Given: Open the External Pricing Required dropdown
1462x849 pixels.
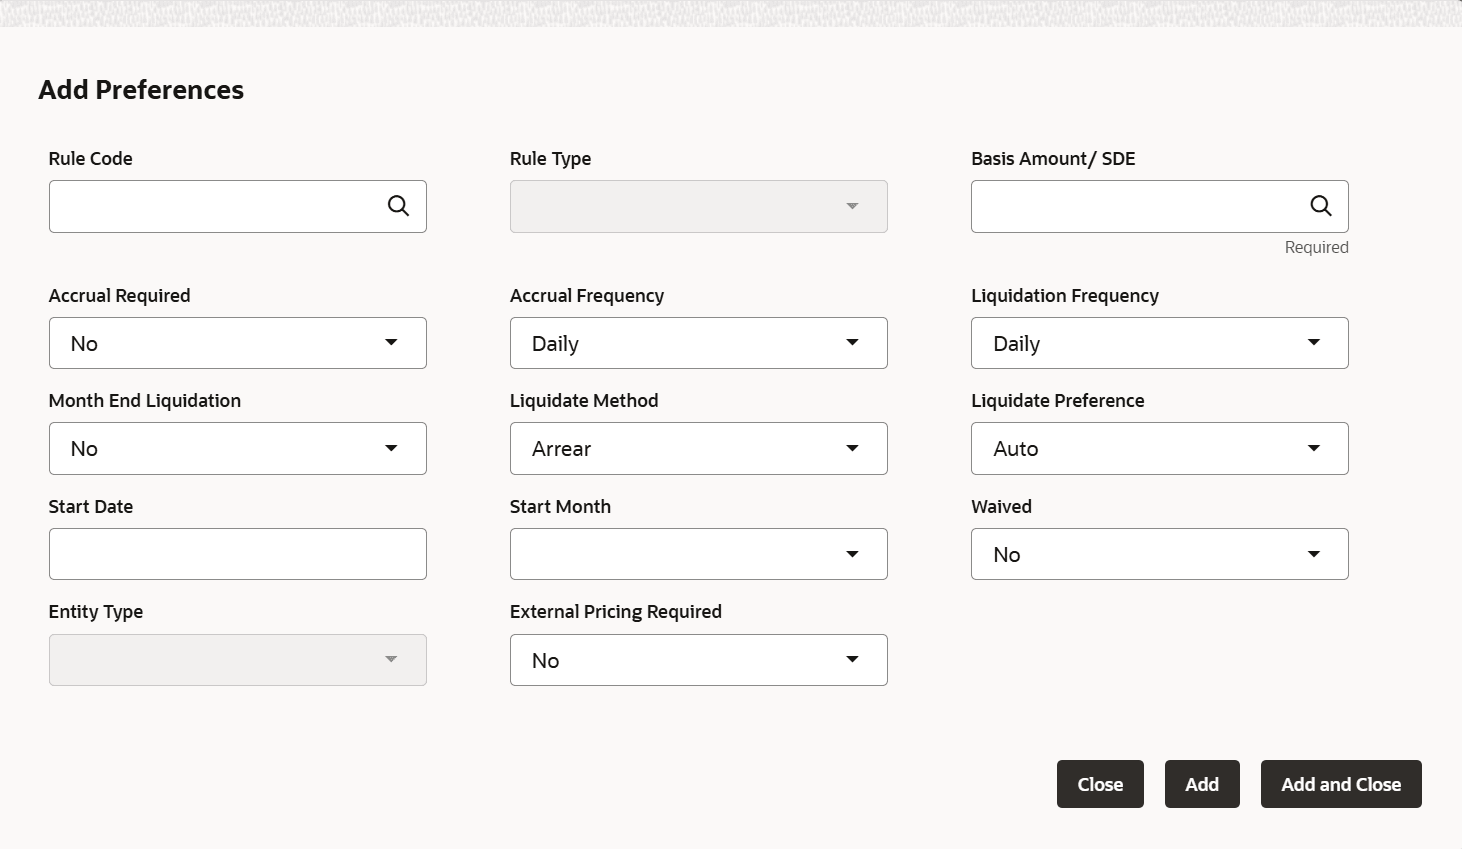Looking at the screenshot, I should click(698, 660).
